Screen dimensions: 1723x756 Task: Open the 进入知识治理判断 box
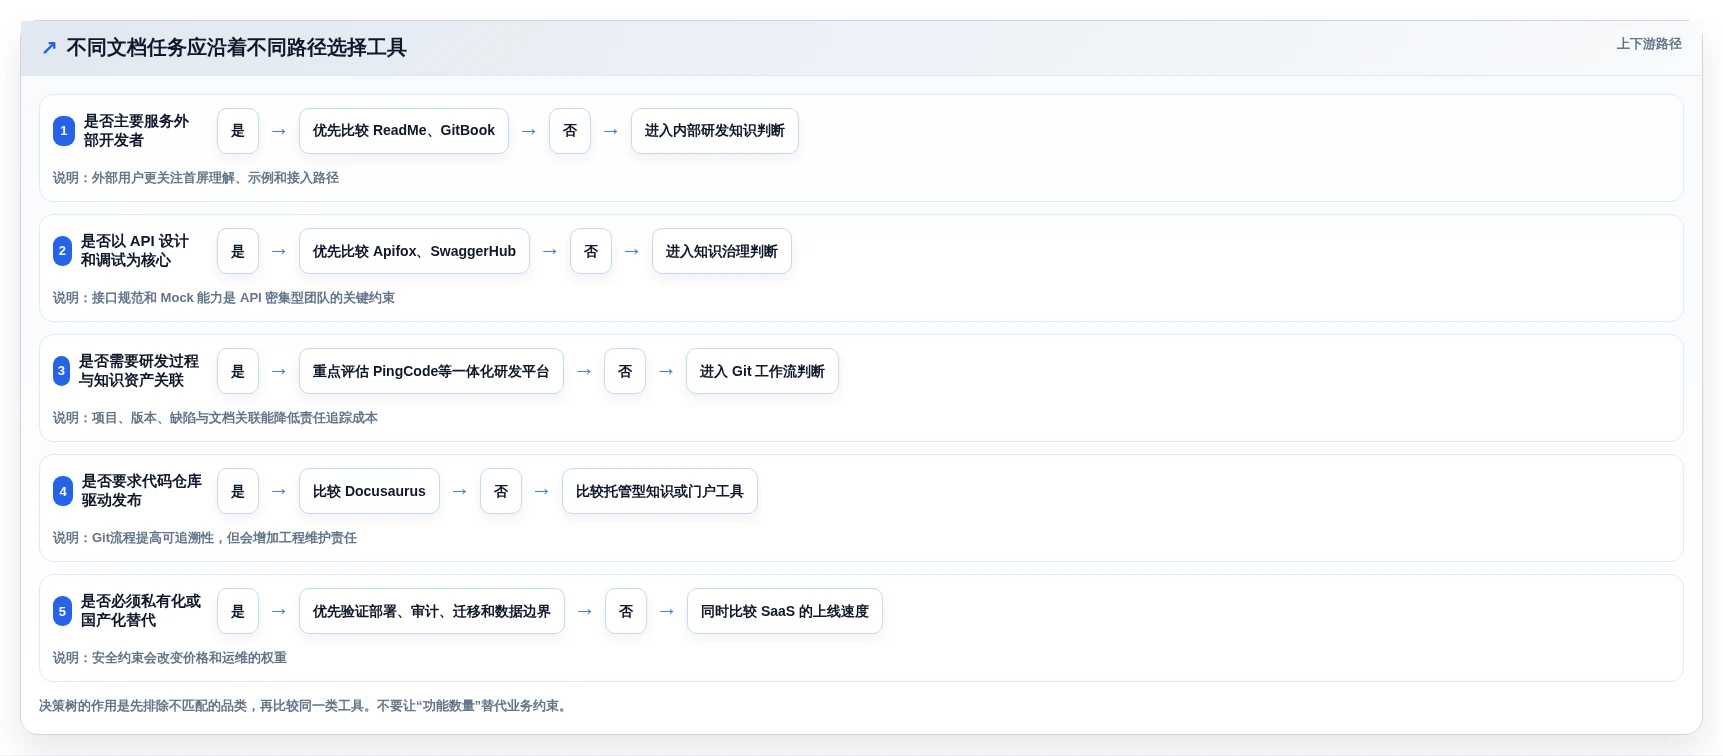pyautogui.click(x=722, y=251)
